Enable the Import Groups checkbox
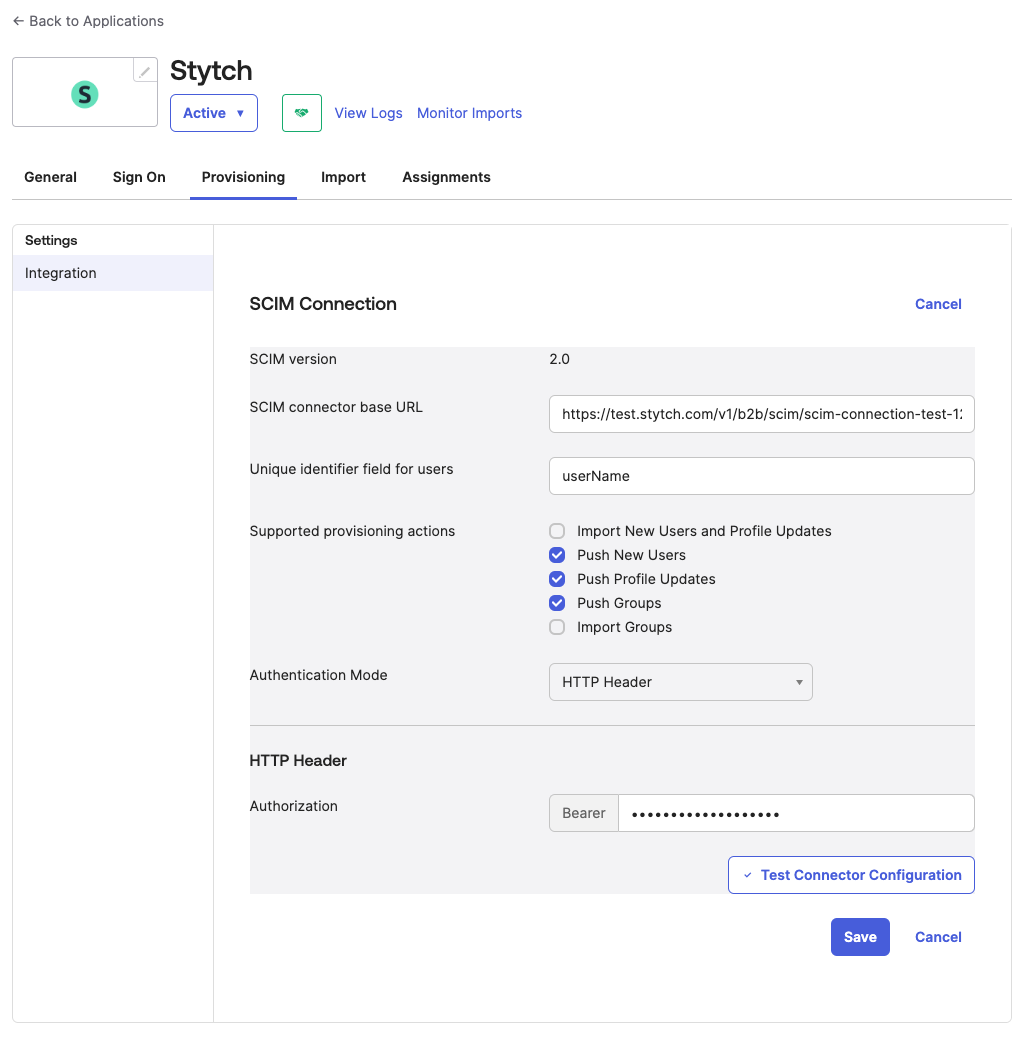1025x1039 pixels. point(556,627)
